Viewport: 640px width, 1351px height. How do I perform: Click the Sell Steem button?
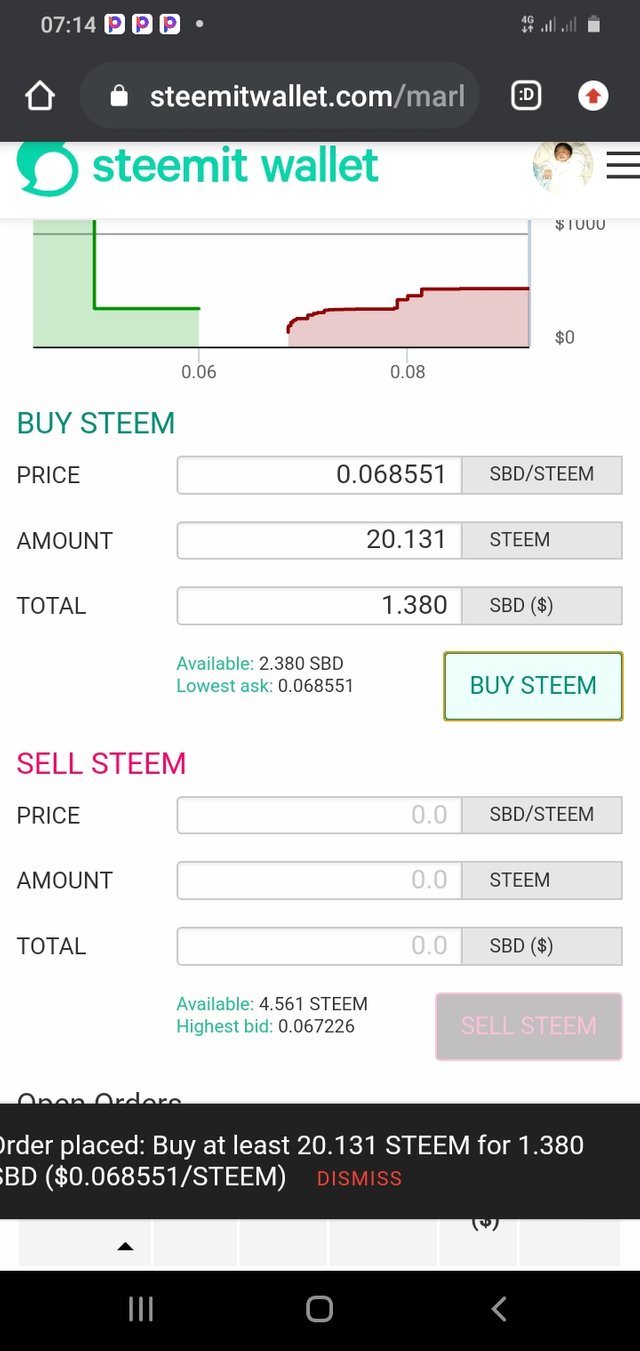528,1026
